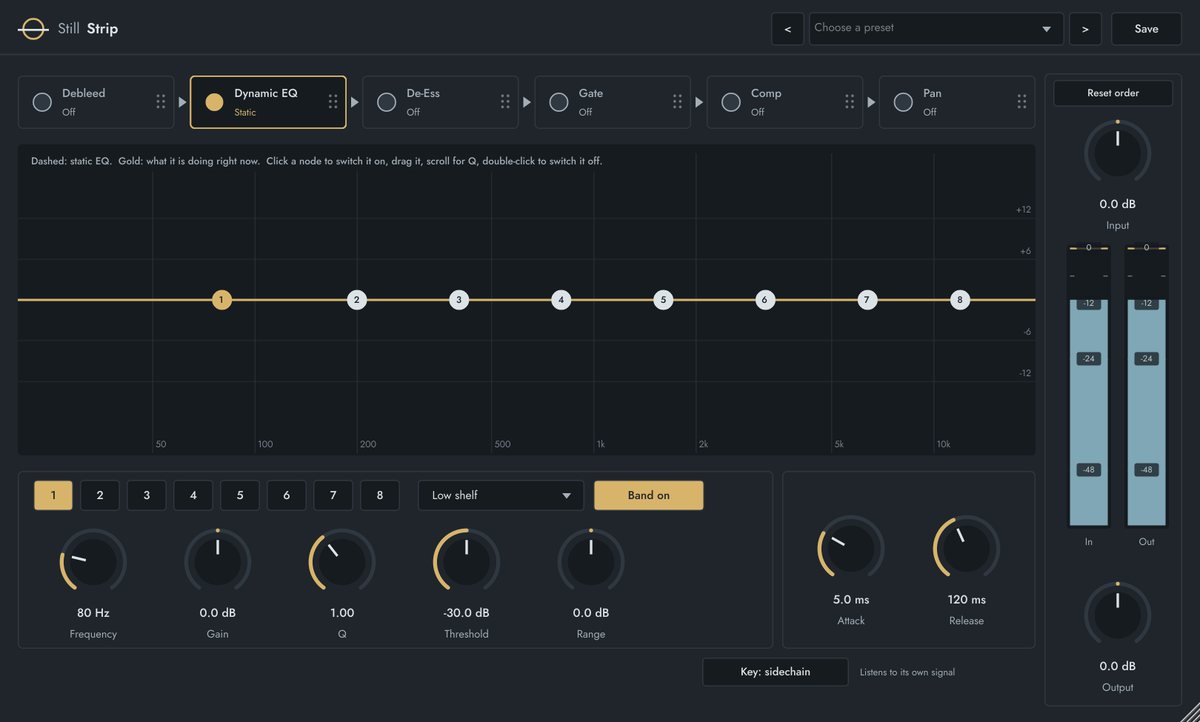
Task: Select band tab 7
Action: [333, 495]
